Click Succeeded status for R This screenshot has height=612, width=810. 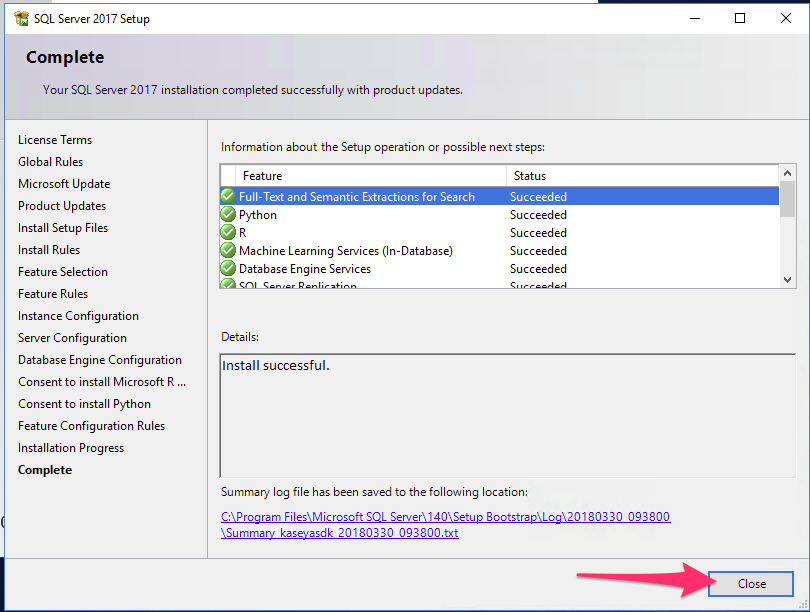(x=538, y=232)
